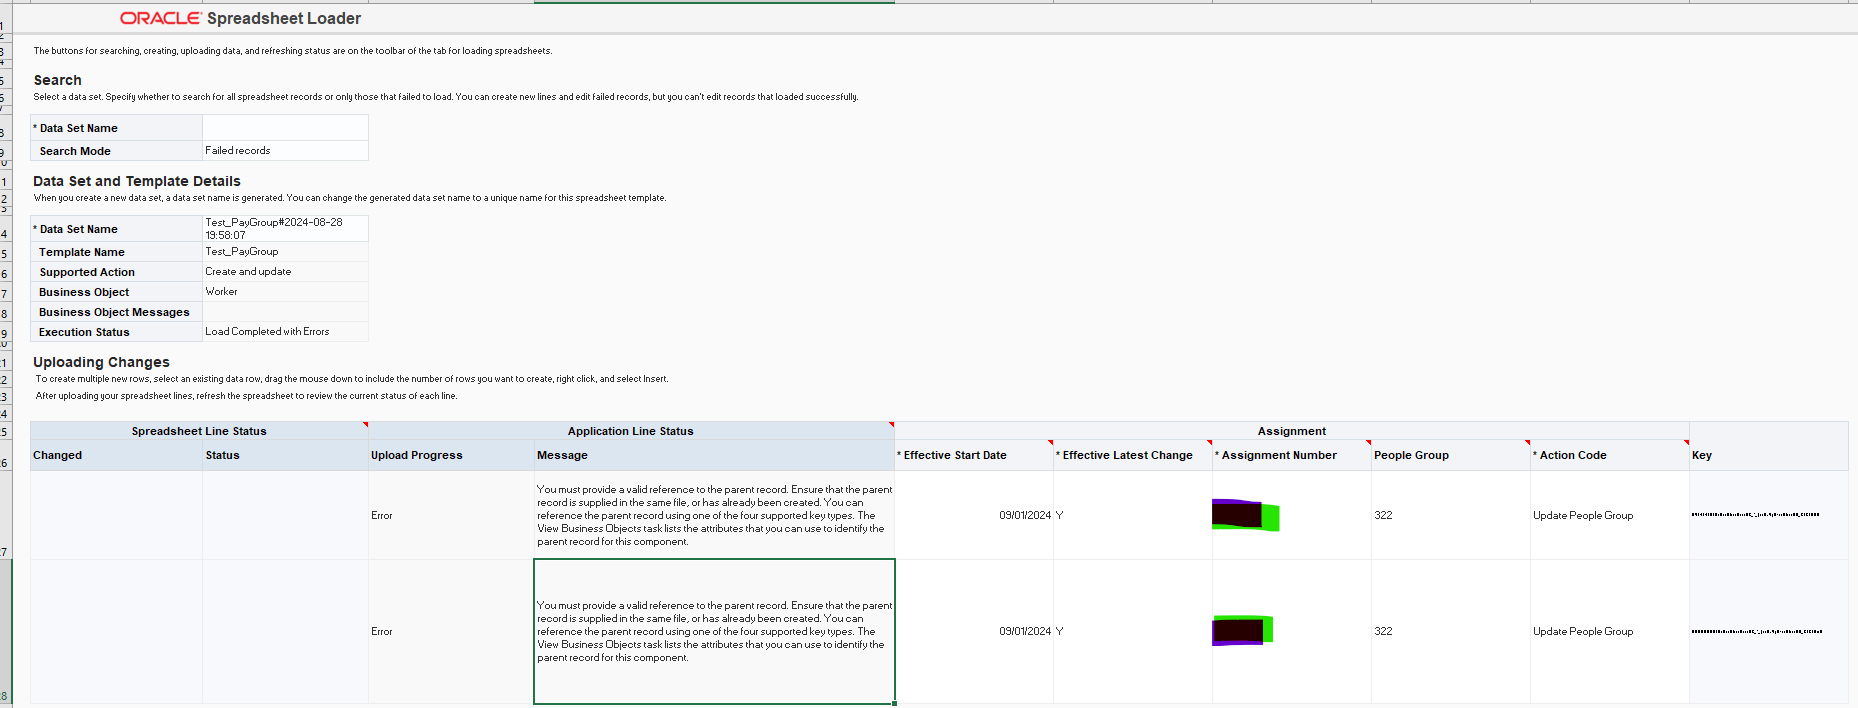The width and height of the screenshot is (1858, 708).
Task: Click the Data Set and Template Details heading
Action: pos(137,181)
